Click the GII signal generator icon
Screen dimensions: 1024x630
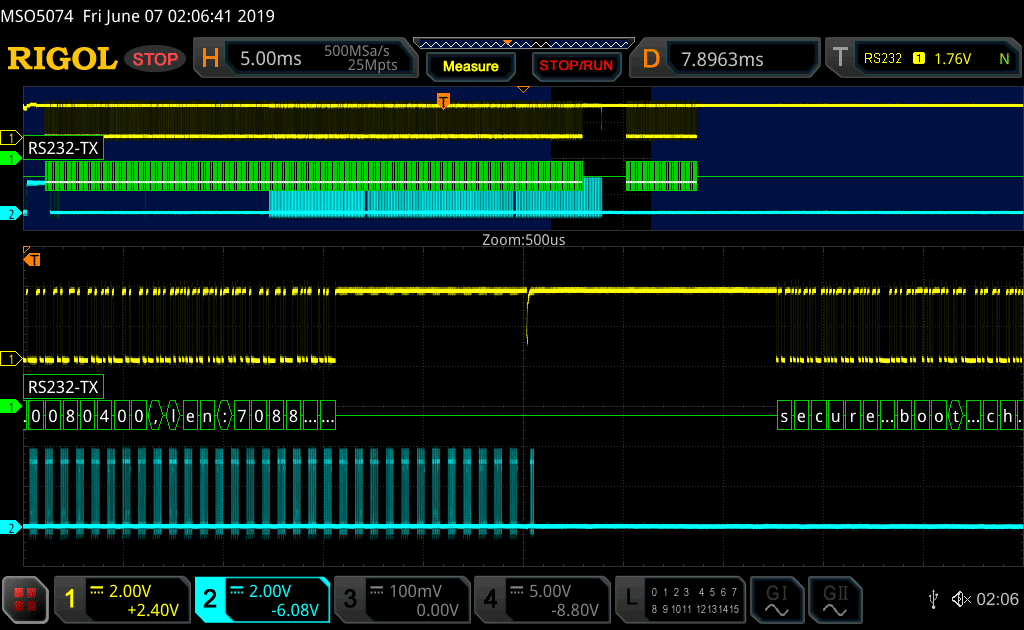tap(835, 599)
